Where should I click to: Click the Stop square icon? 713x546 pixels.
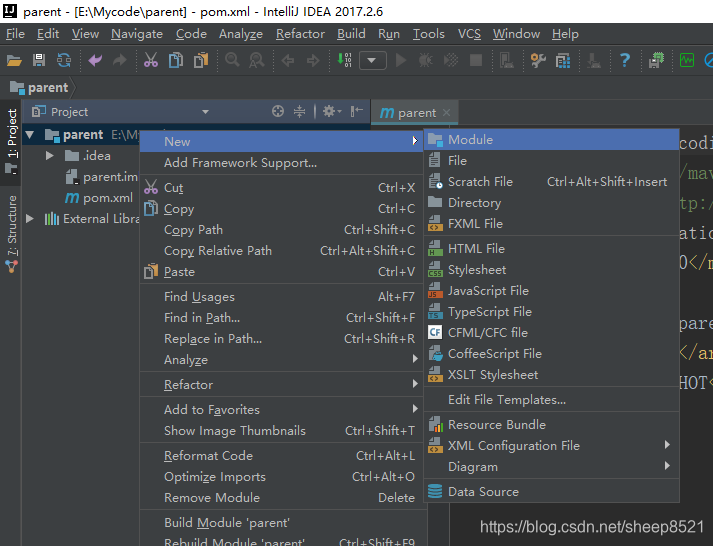[476, 60]
